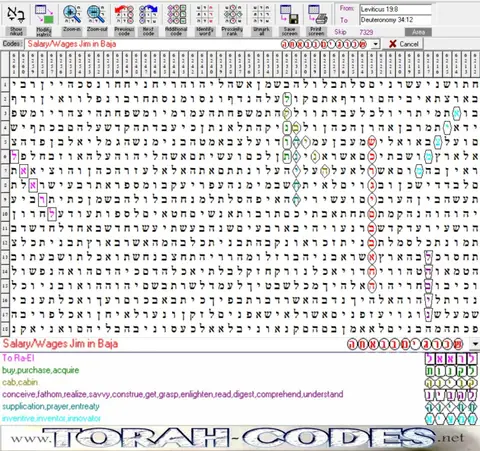Click the Unmark all icon
This screenshot has height=451, width=480.
pos(261,15)
